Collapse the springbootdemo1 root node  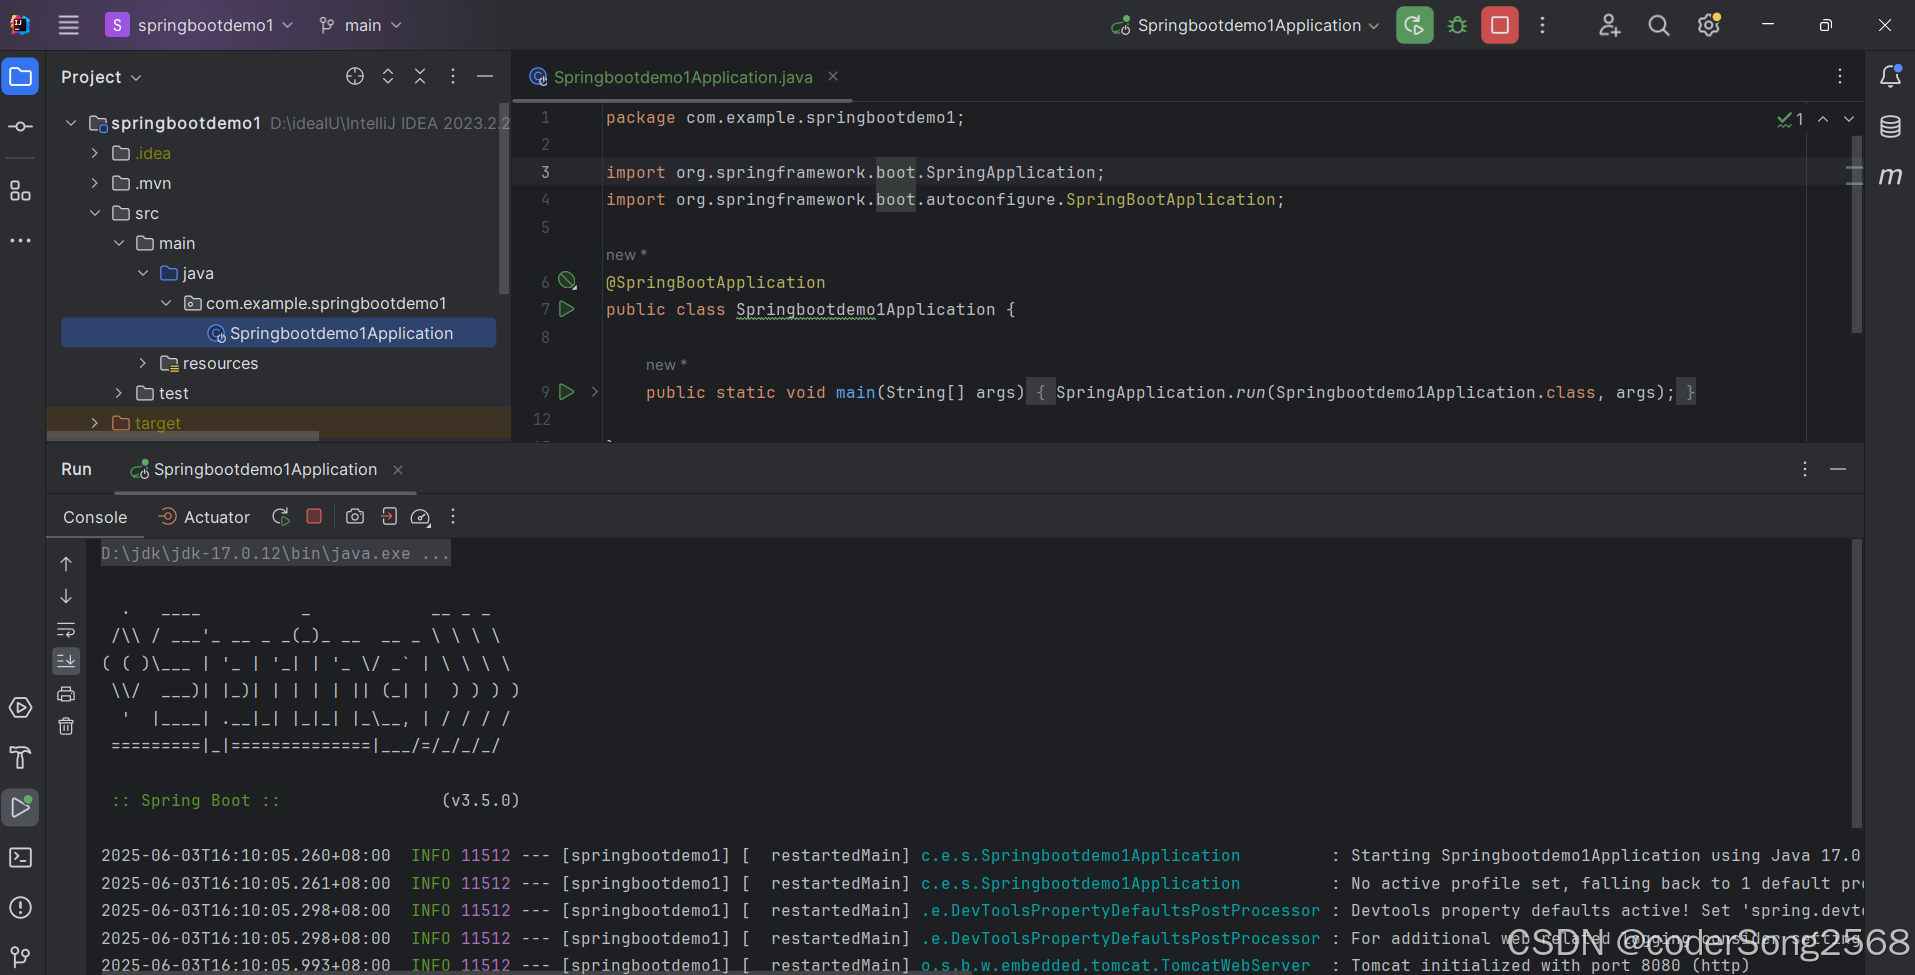coord(70,123)
